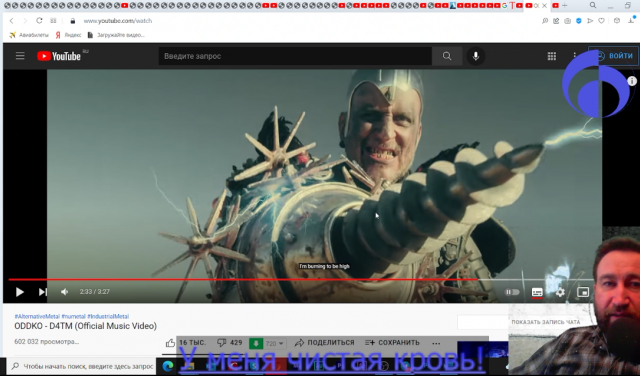
Task: Open more actions three-dot menu below video
Action: (x=436, y=343)
